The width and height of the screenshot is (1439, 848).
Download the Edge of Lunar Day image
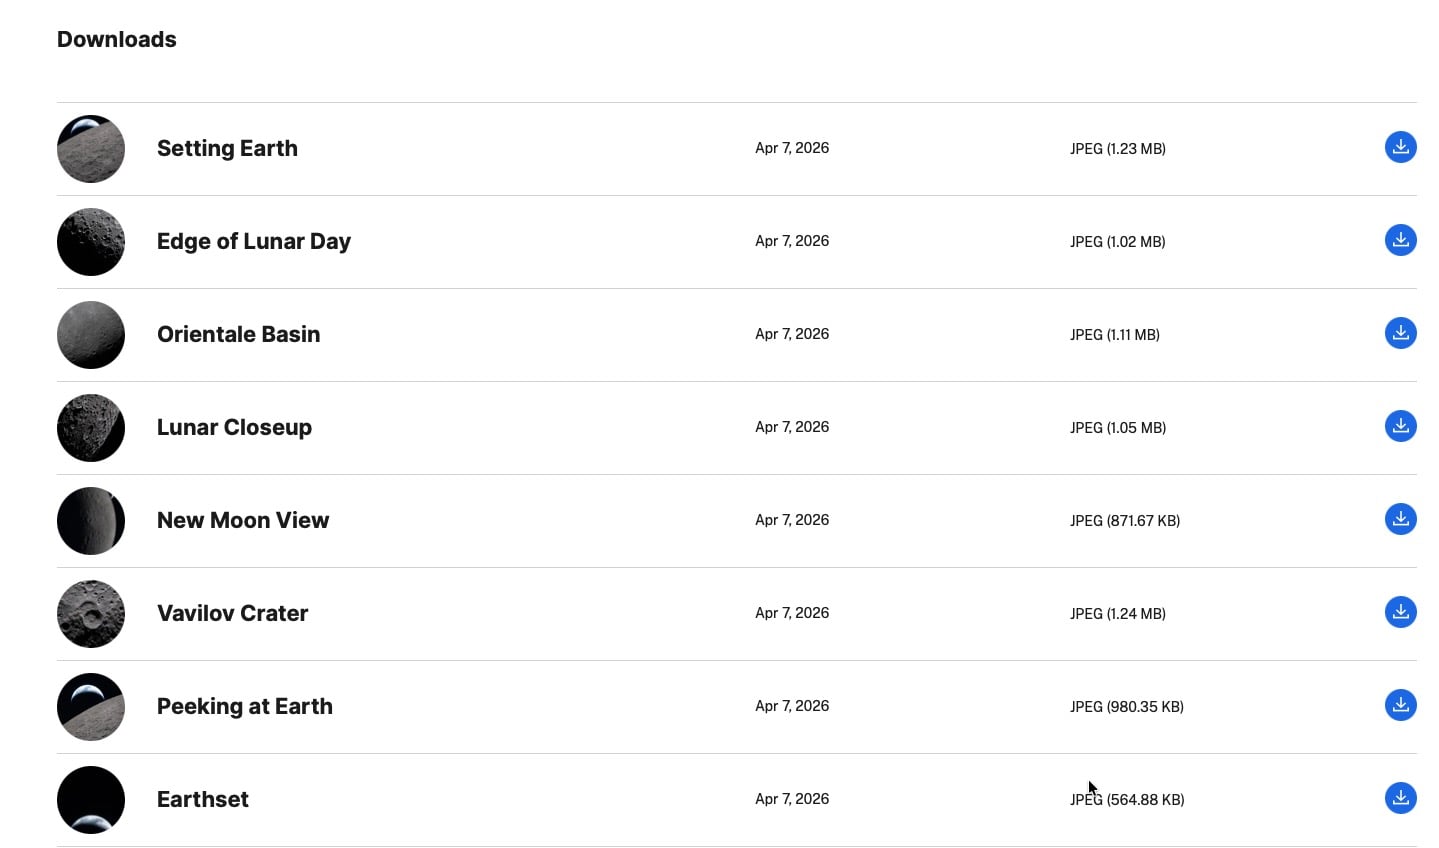(x=1400, y=241)
